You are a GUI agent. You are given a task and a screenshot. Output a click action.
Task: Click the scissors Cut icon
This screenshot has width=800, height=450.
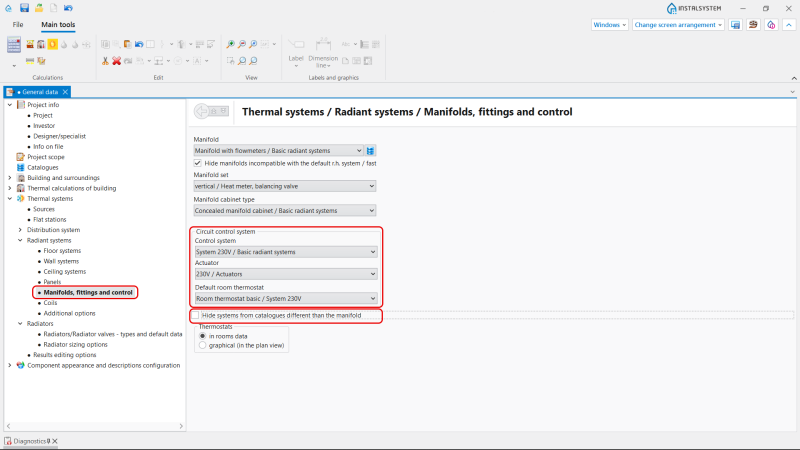click(105, 61)
